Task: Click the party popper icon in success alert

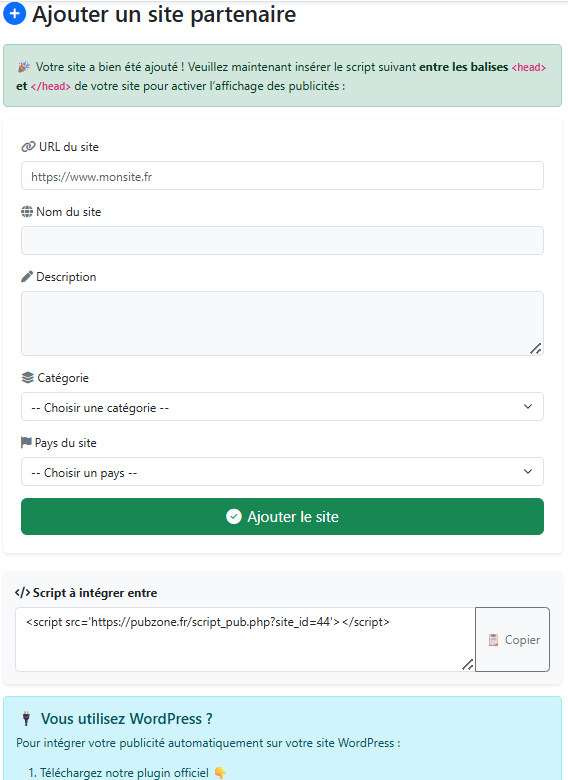Action: click(x=23, y=67)
